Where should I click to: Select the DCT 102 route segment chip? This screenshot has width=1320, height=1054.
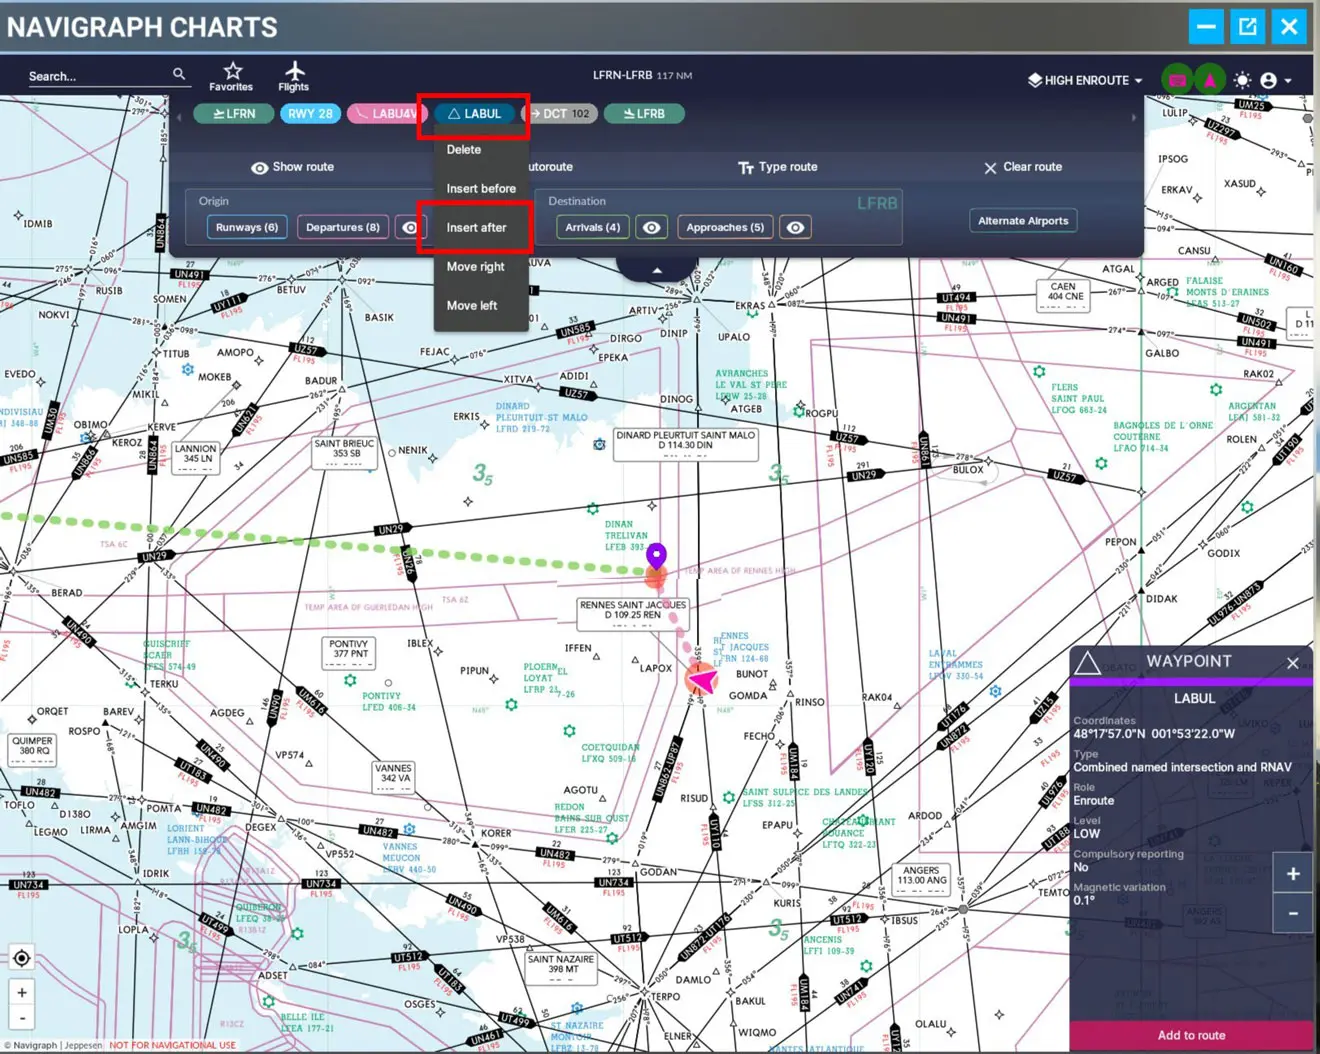point(564,114)
